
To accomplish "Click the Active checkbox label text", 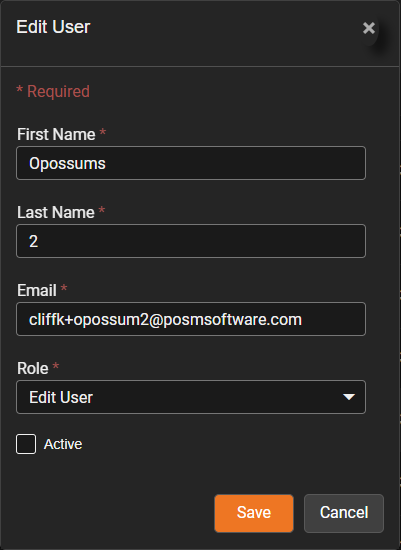I will (63, 444).
